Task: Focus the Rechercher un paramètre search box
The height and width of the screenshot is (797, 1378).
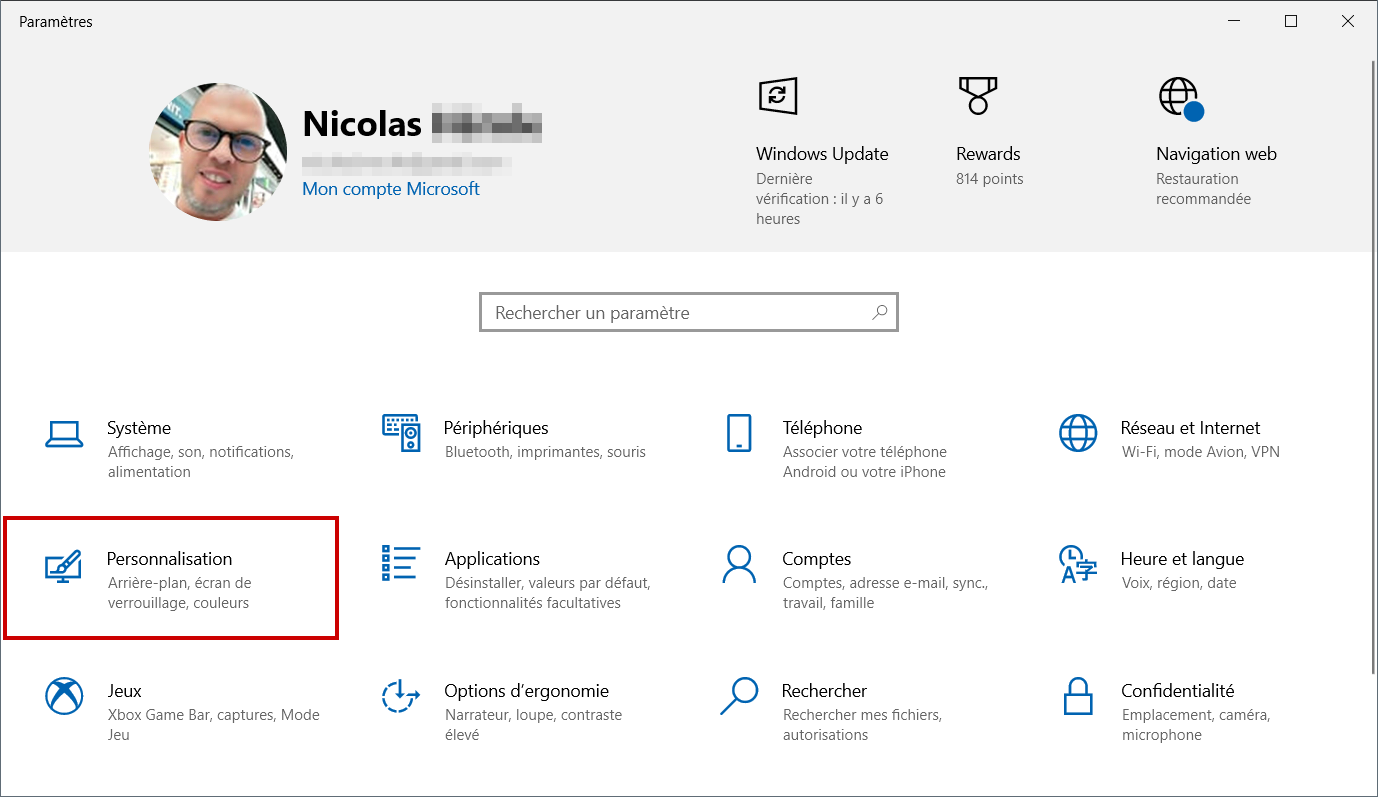Action: point(689,312)
